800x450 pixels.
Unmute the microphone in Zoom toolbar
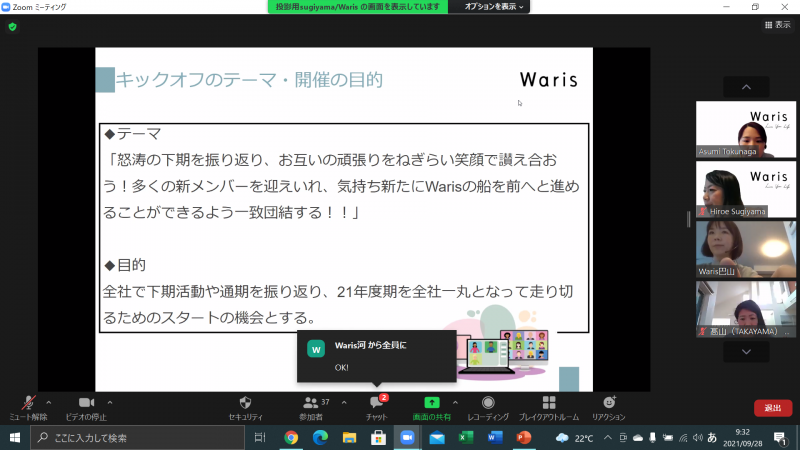click(x=28, y=408)
